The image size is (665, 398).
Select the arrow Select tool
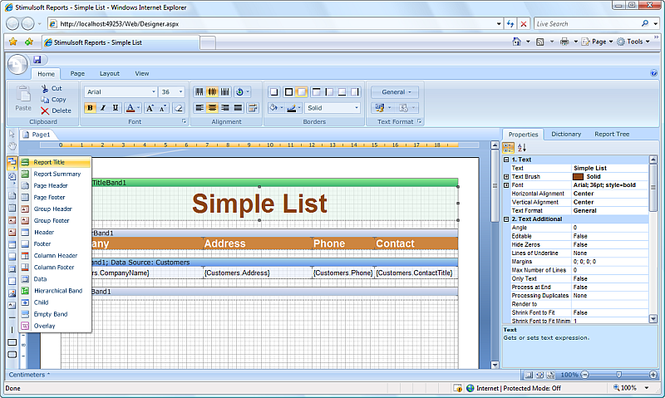[x=12, y=134]
